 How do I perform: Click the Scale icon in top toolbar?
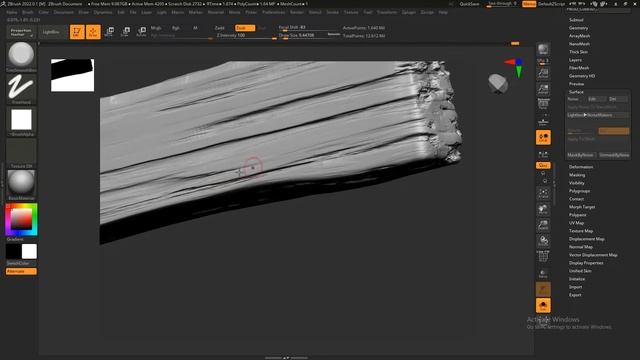click(x=125, y=32)
